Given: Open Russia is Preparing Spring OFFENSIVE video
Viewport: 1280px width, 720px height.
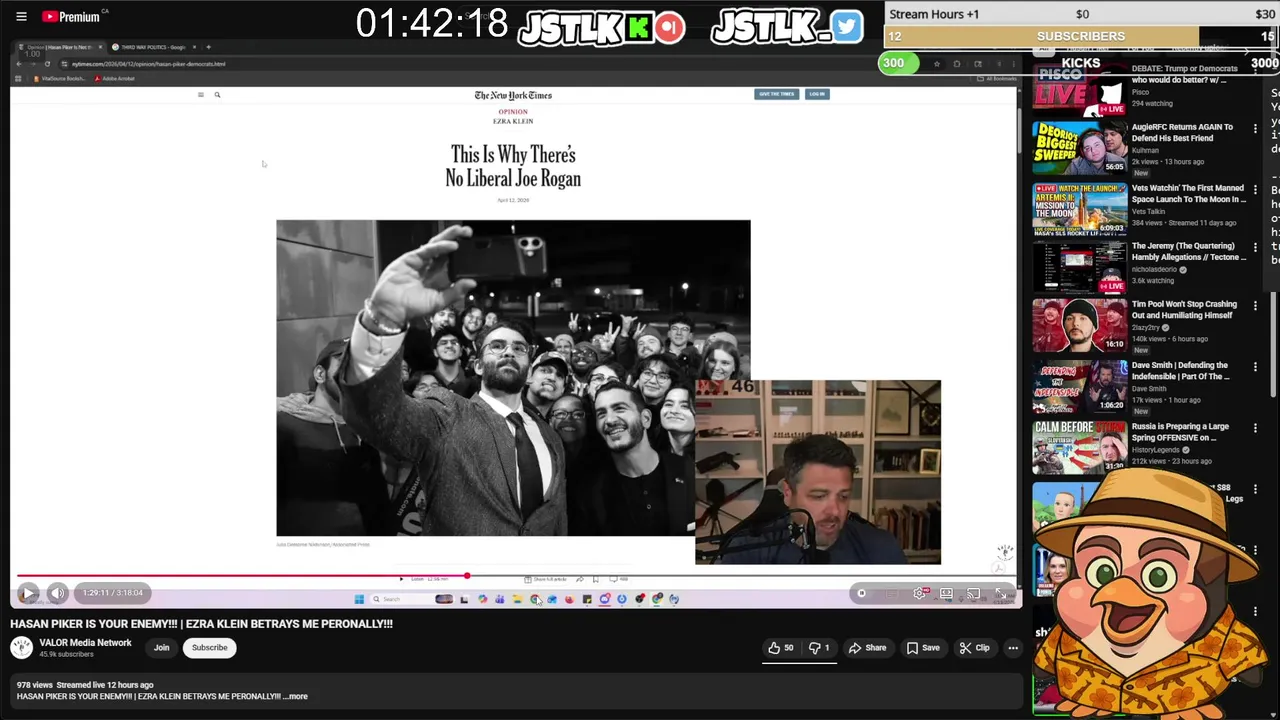Looking at the screenshot, I should pyautogui.click(x=1079, y=446).
